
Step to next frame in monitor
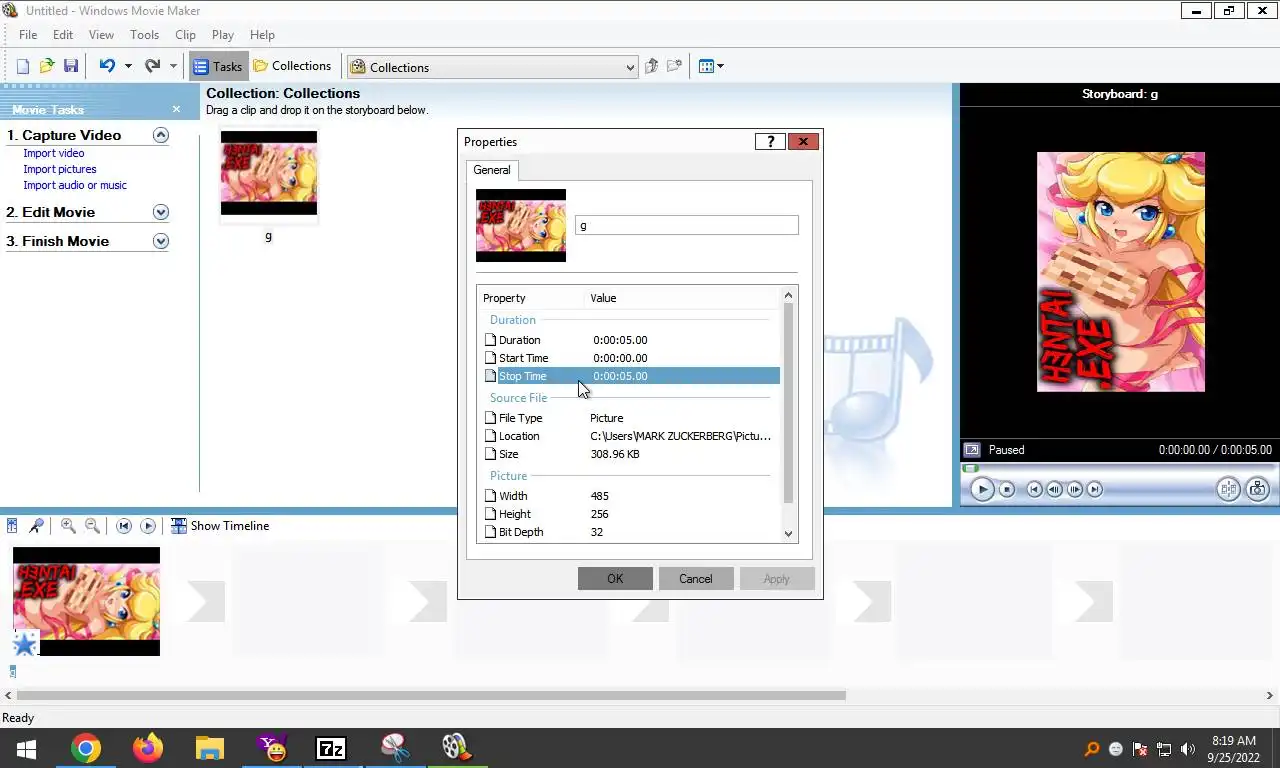pos(1075,489)
